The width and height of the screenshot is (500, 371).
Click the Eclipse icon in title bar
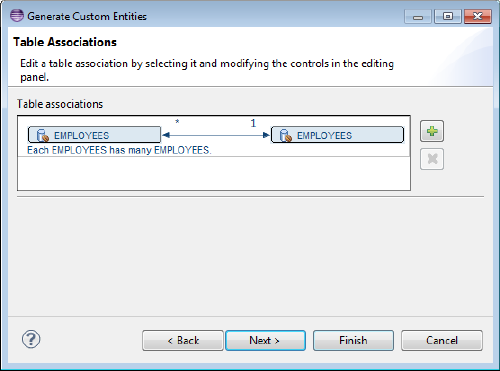point(17,16)
